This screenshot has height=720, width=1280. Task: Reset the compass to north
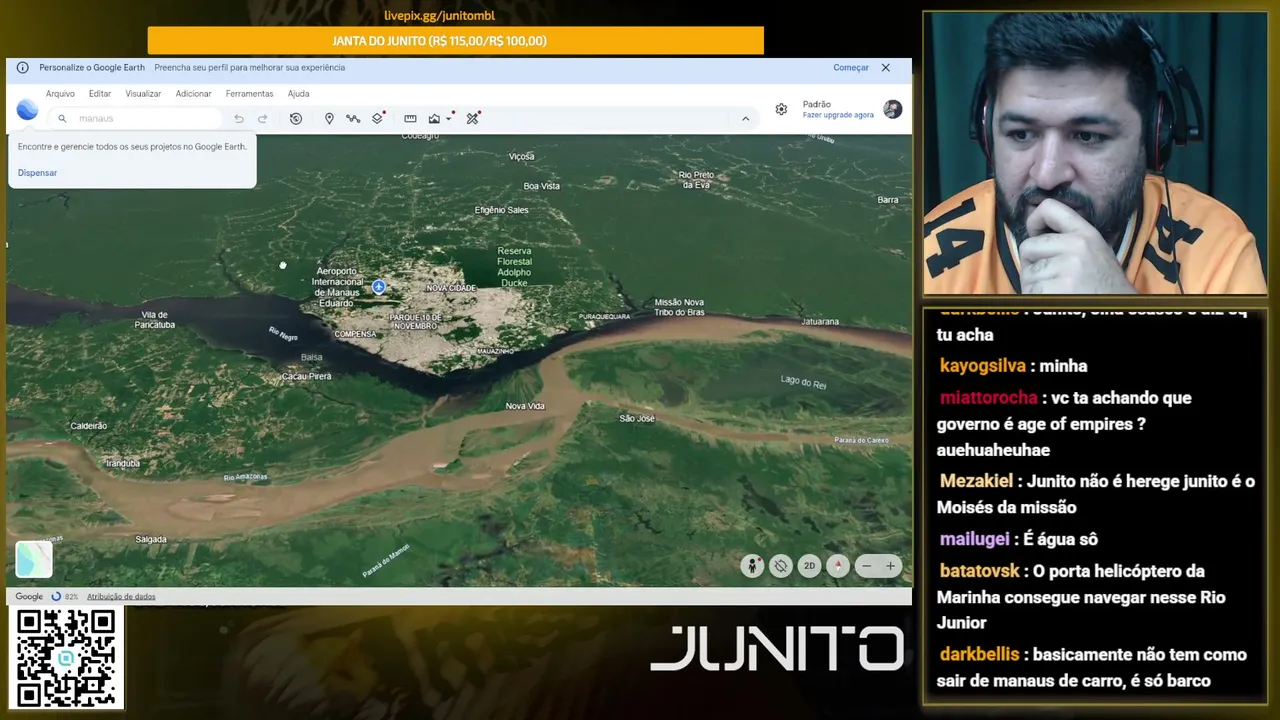tap(838, 566)
